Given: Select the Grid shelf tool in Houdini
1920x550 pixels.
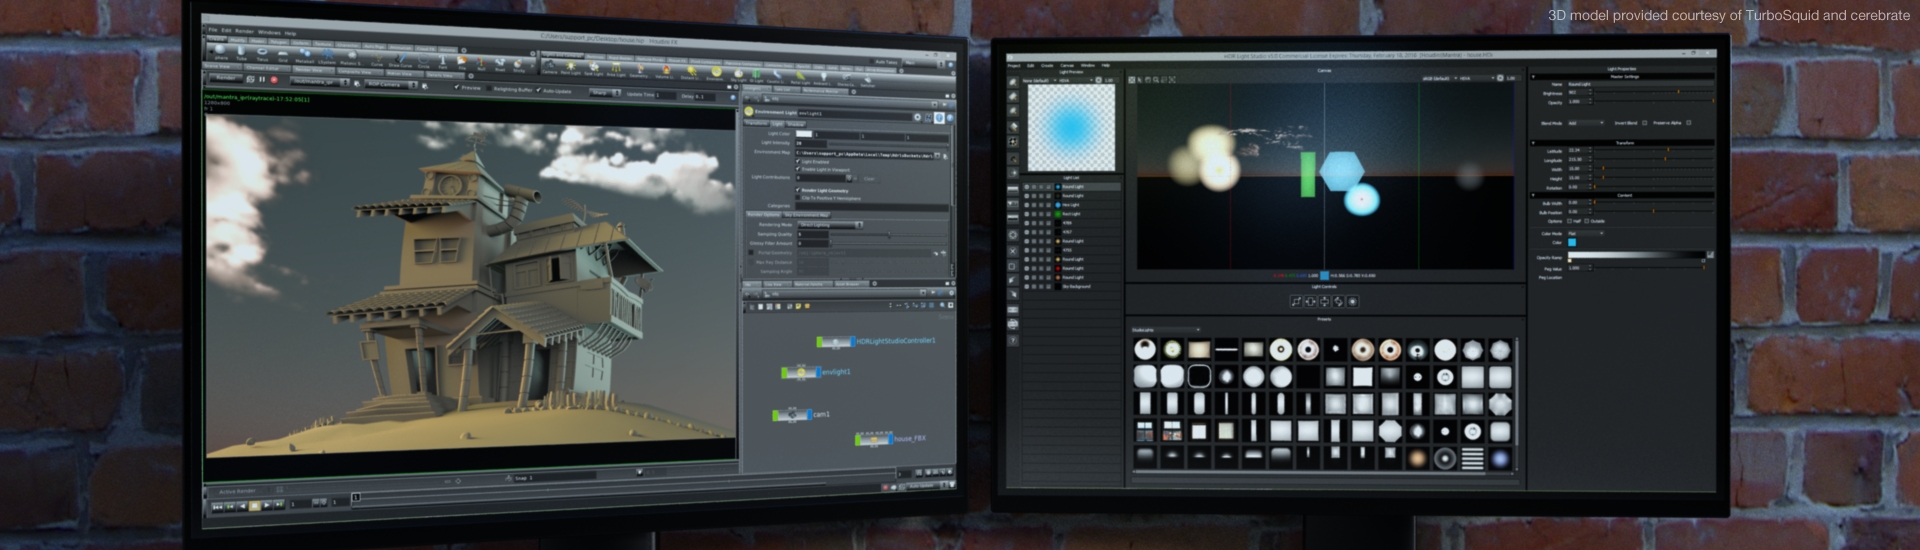Looking at the screenshot, I should point(282,54).
